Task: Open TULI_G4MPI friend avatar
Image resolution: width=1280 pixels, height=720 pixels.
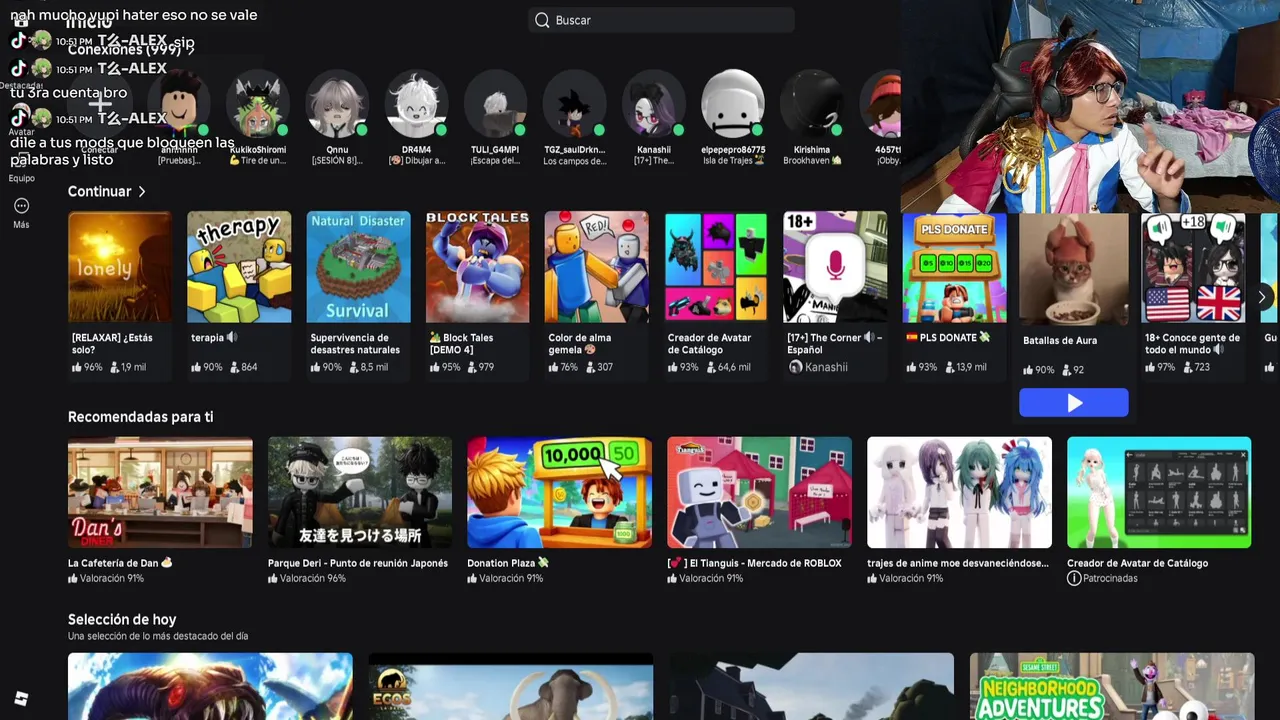Action: coord(495,104)
